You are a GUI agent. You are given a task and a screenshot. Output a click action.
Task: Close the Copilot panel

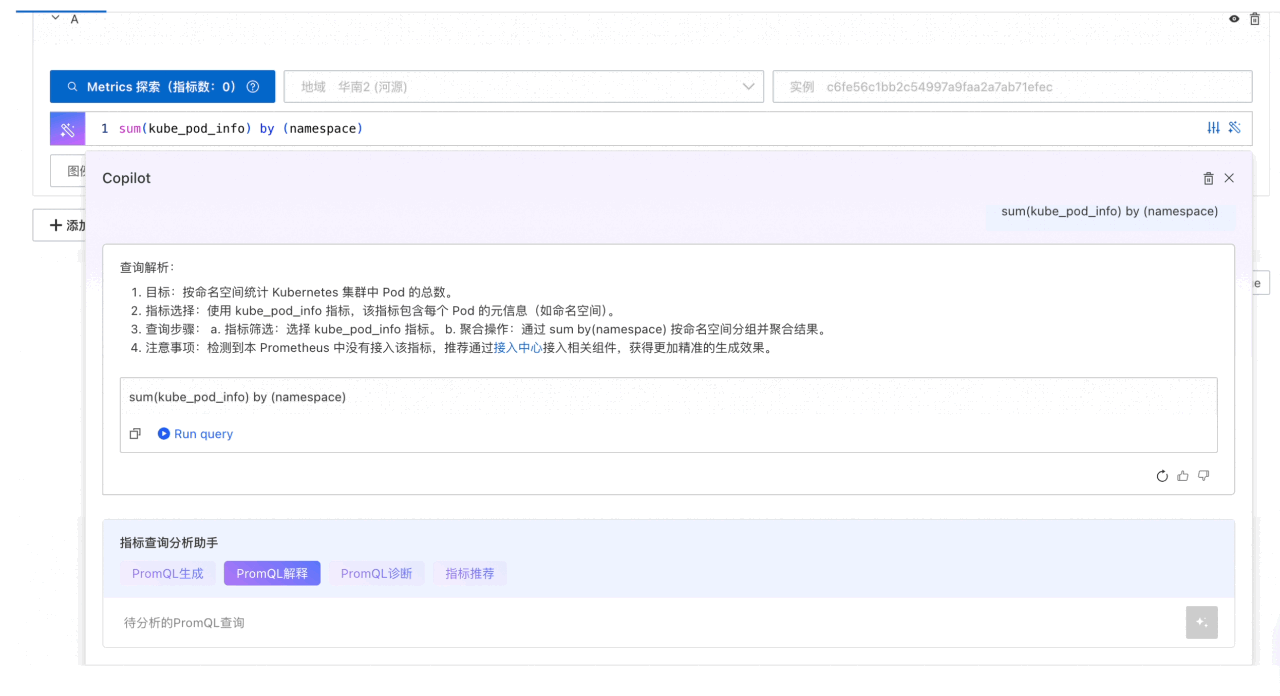tap(1229, 178)
